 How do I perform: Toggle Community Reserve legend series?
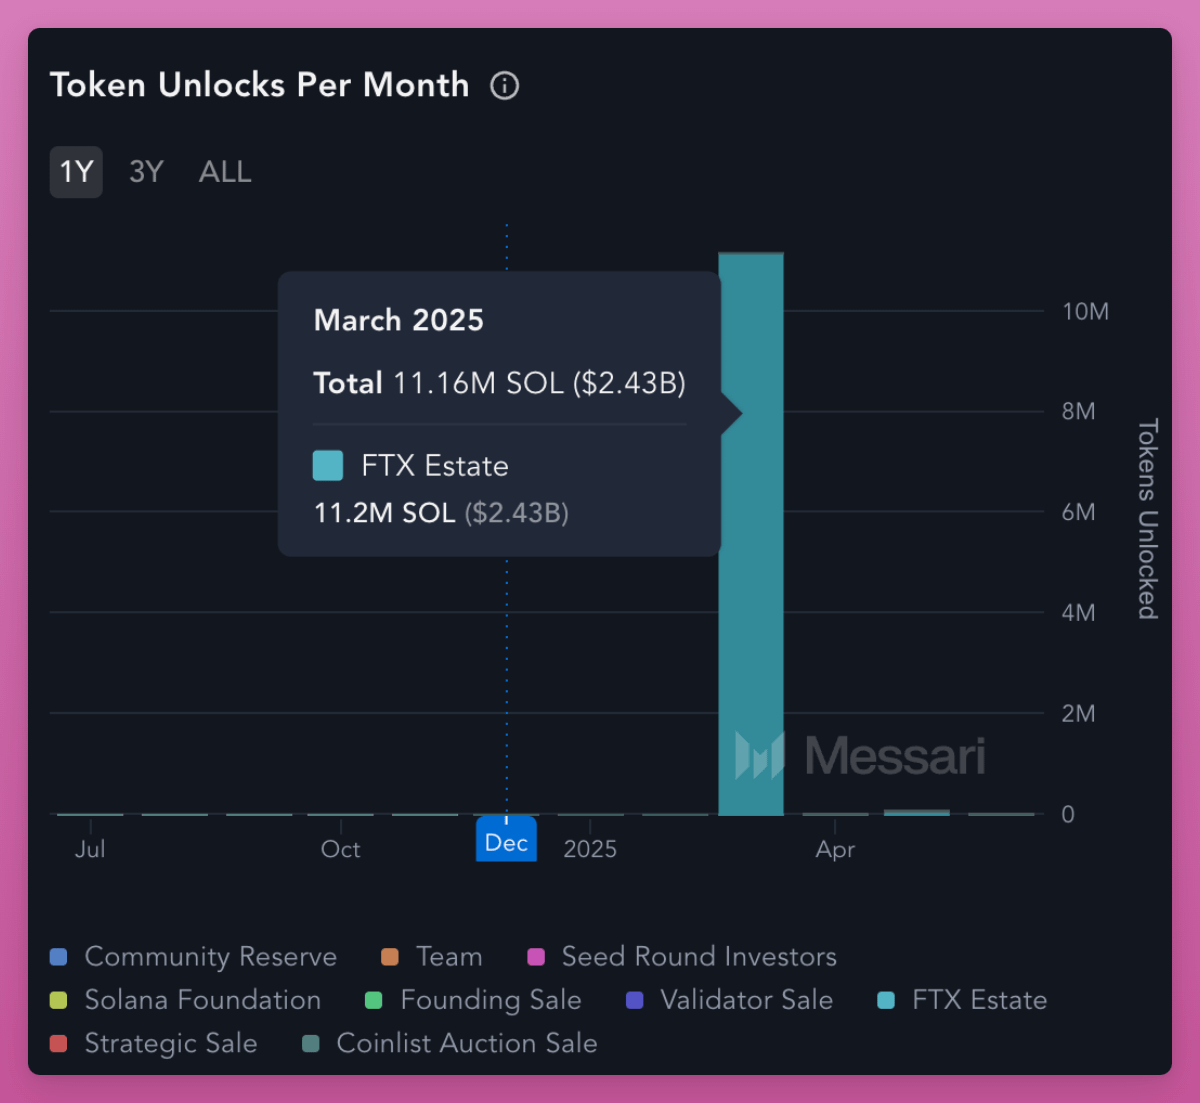pos(193,957)
